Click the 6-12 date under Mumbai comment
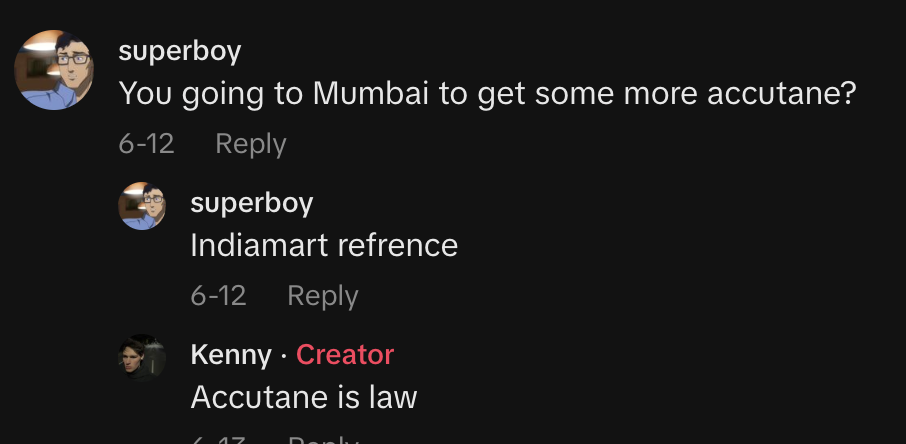This screenshot has height=444, width=906. pos(146,143)
